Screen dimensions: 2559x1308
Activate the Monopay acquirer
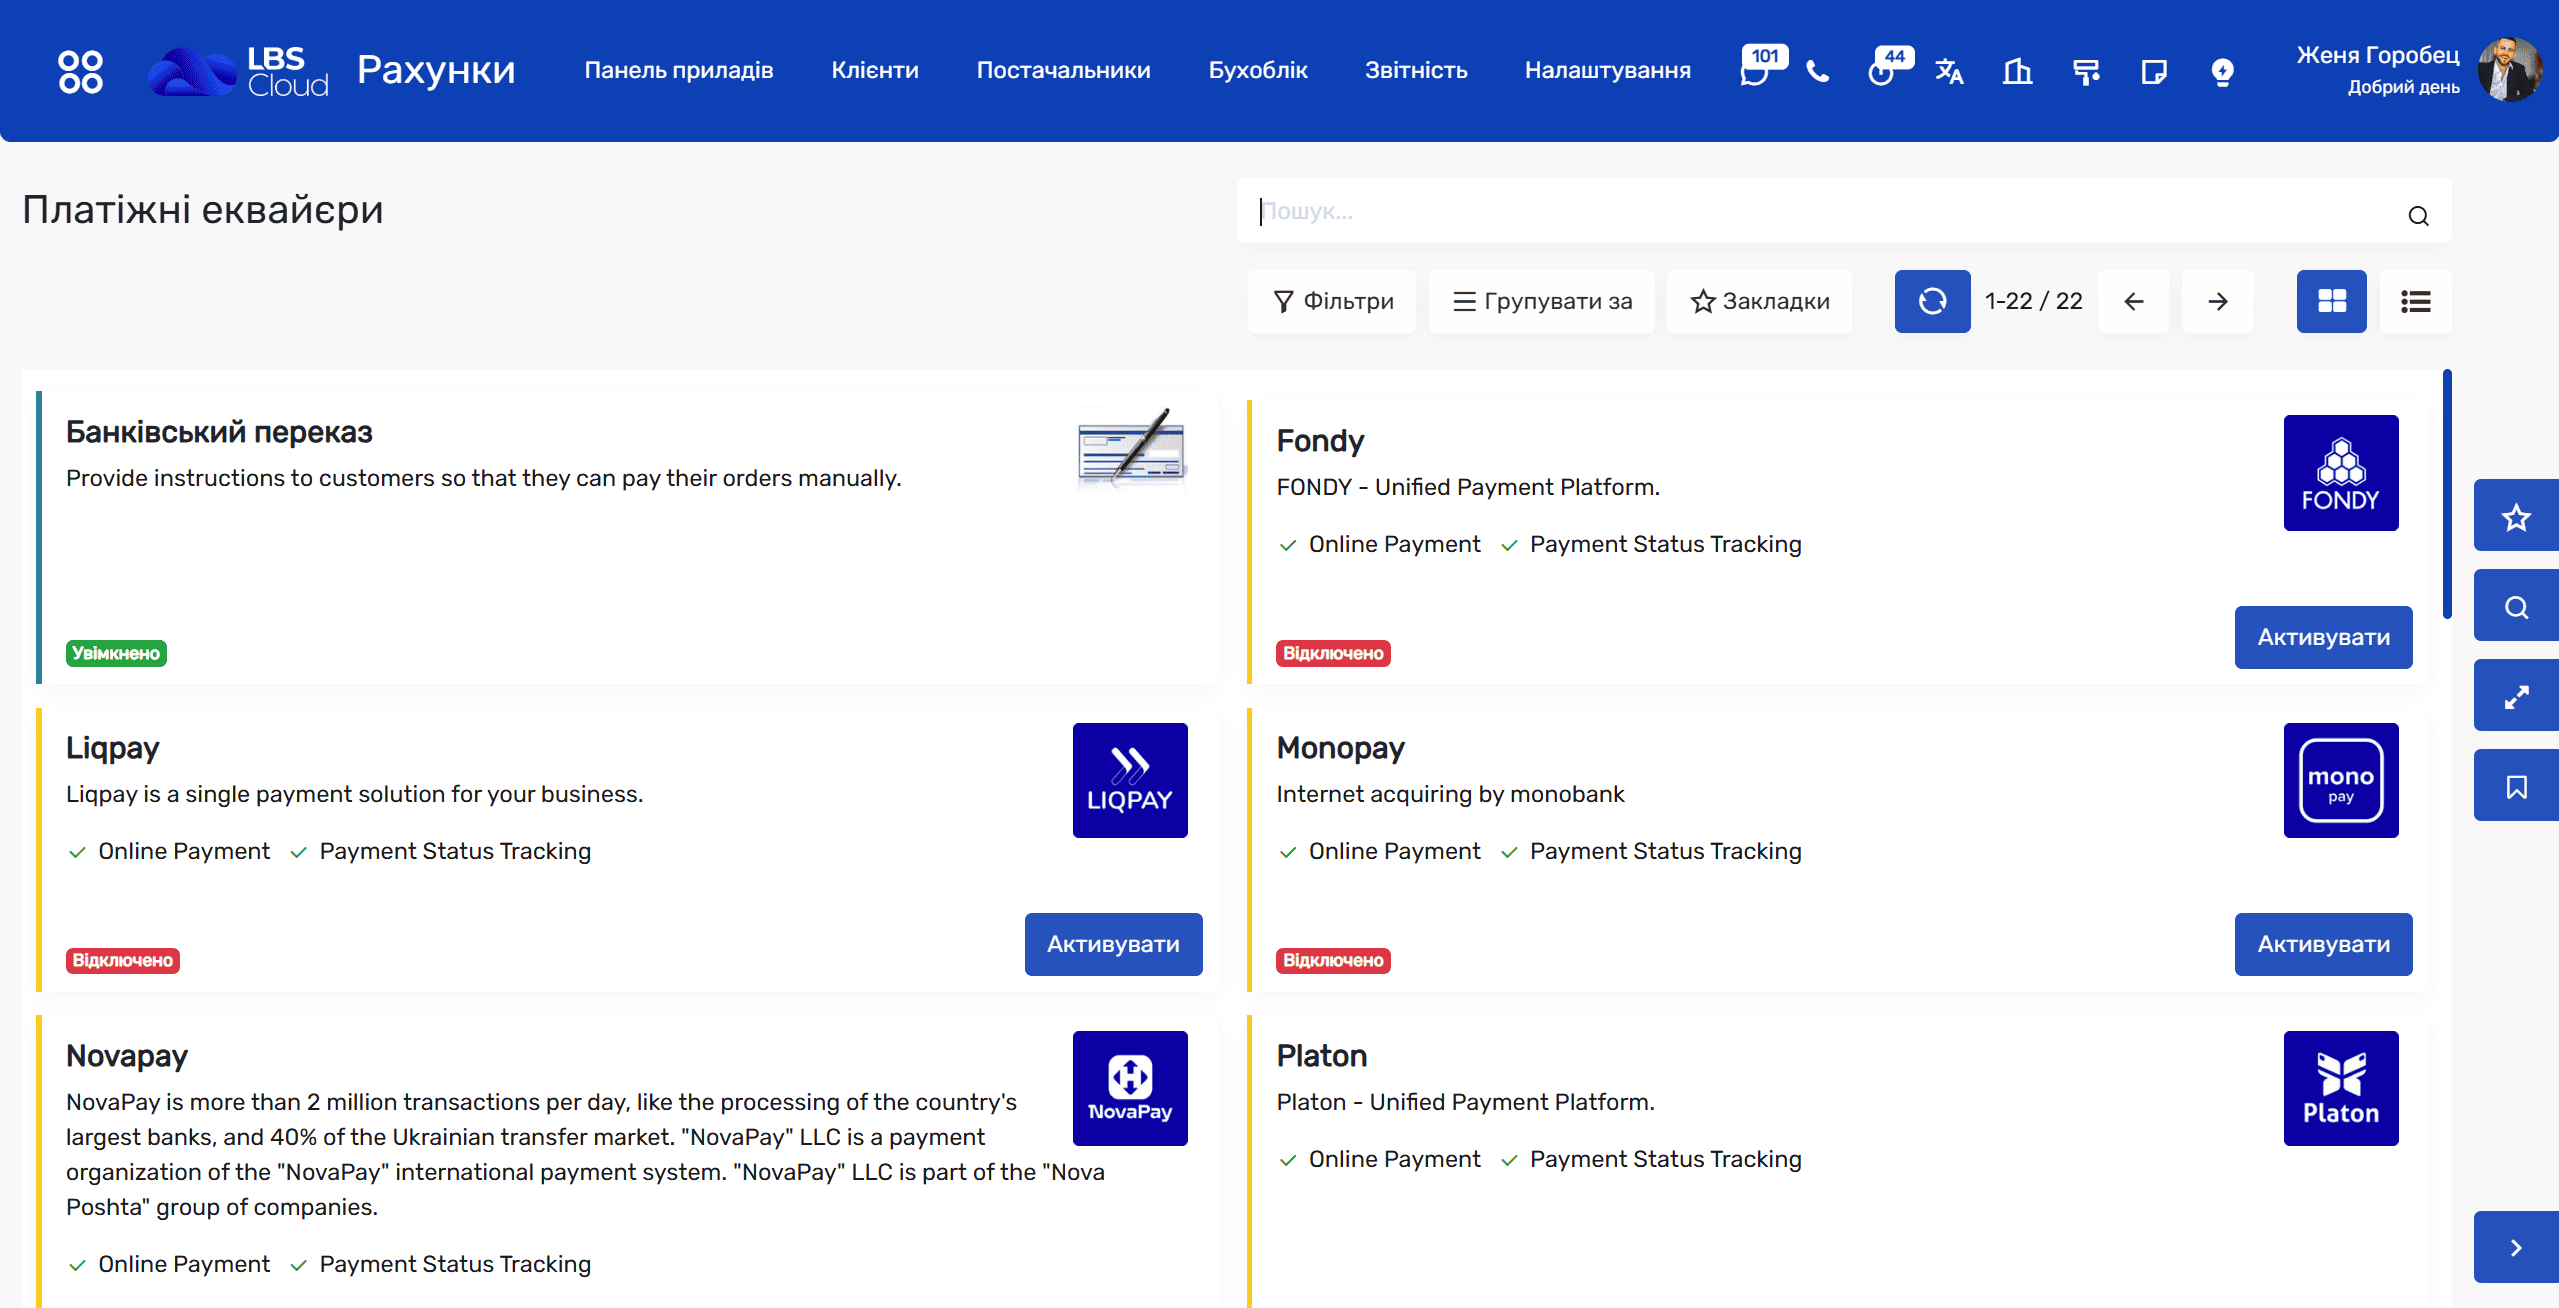(x=2323, y=944)
